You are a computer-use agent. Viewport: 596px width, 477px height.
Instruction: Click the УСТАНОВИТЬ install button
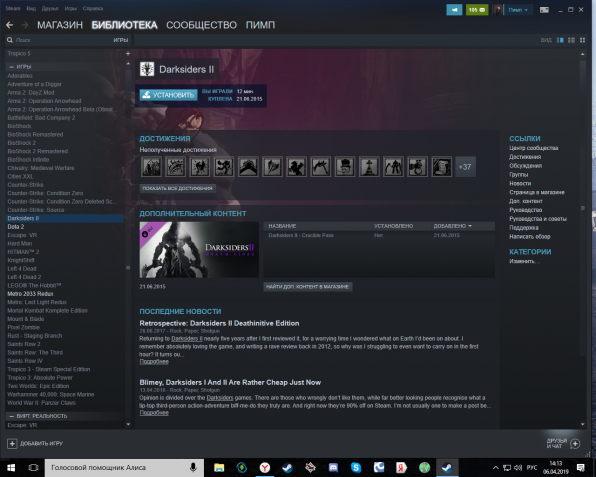click(x=168, y=95)
